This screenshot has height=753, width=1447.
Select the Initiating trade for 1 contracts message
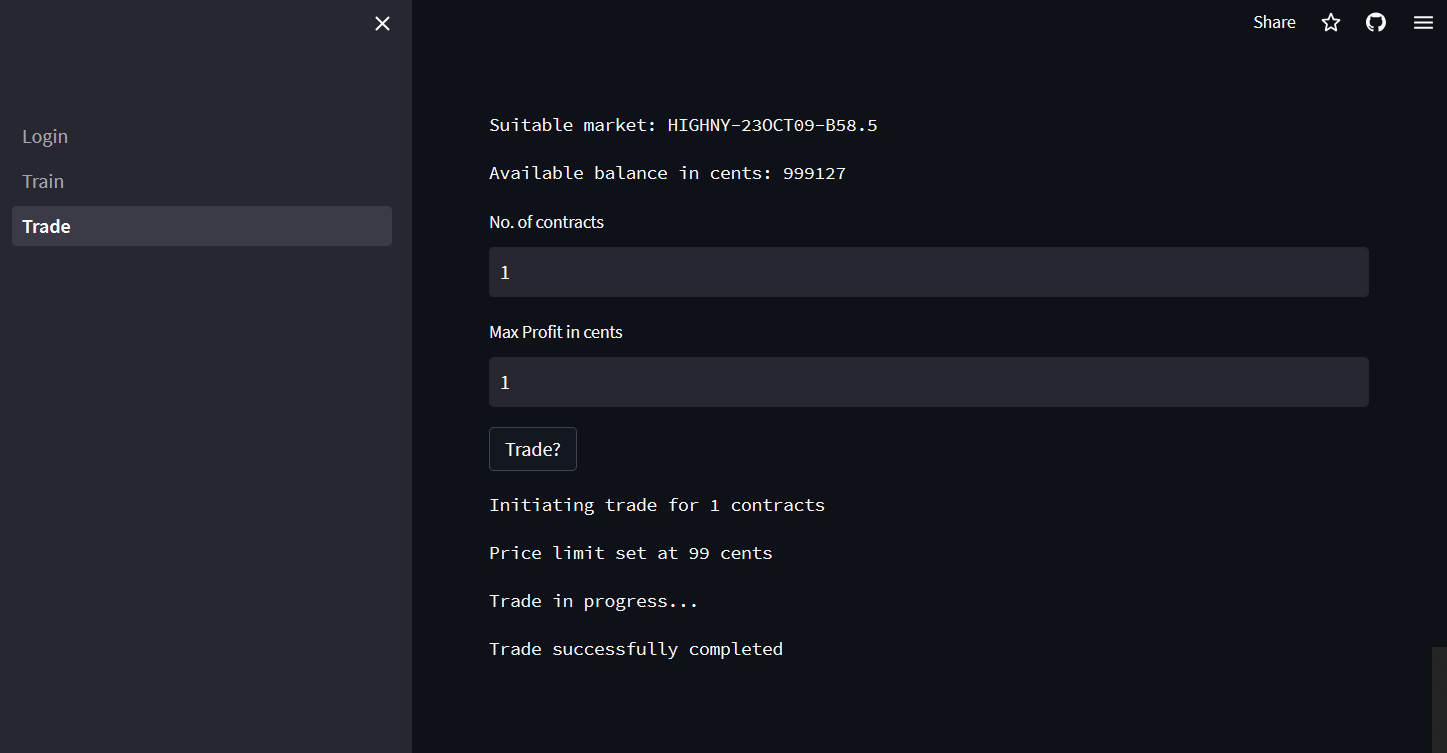(x=657, y=504)
